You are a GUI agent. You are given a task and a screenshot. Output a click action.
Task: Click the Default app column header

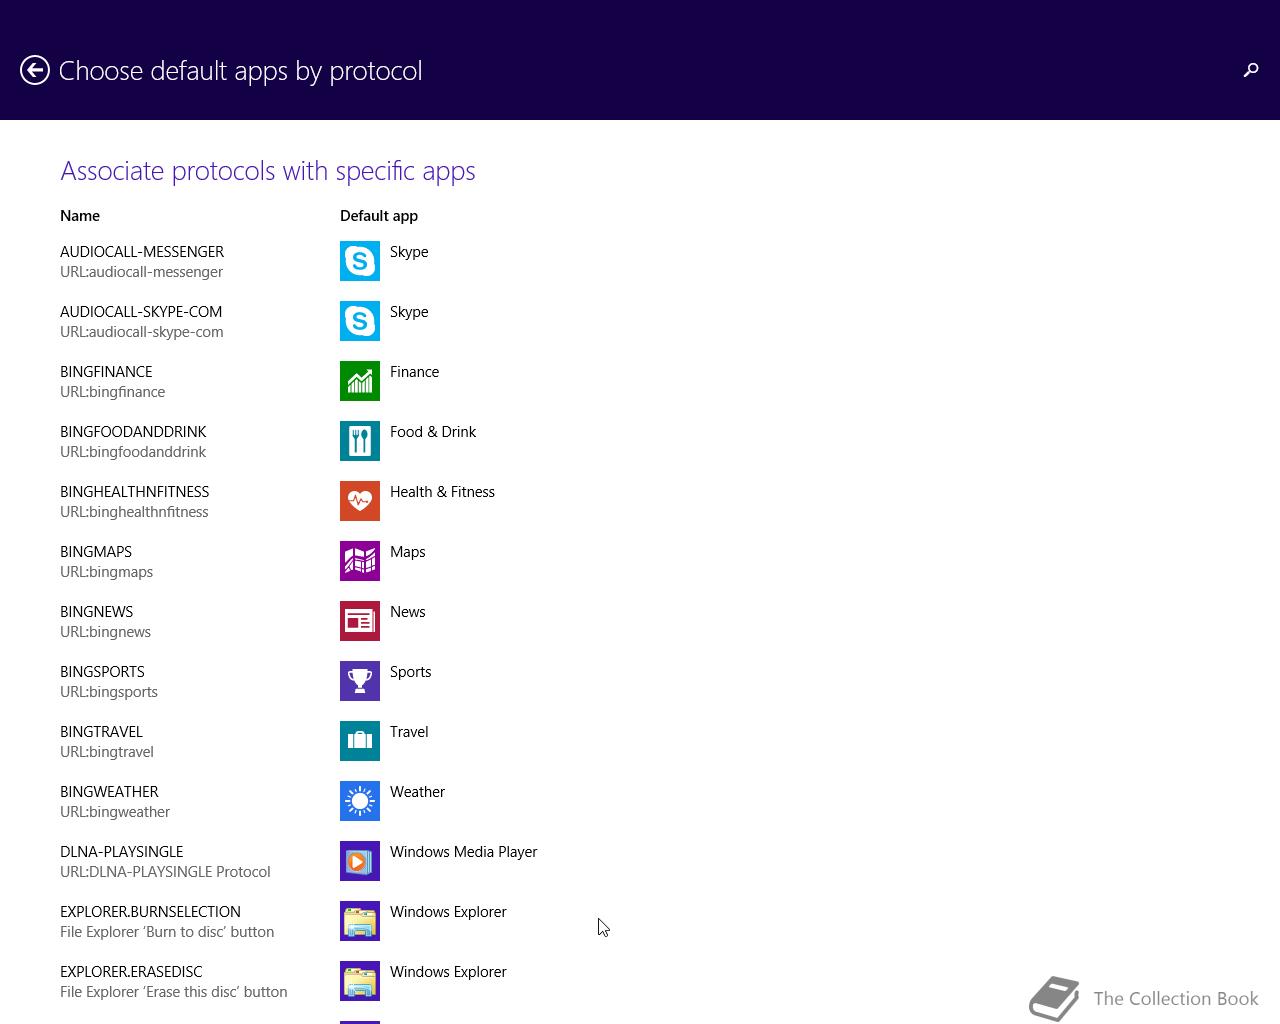[x=379, y=216]
